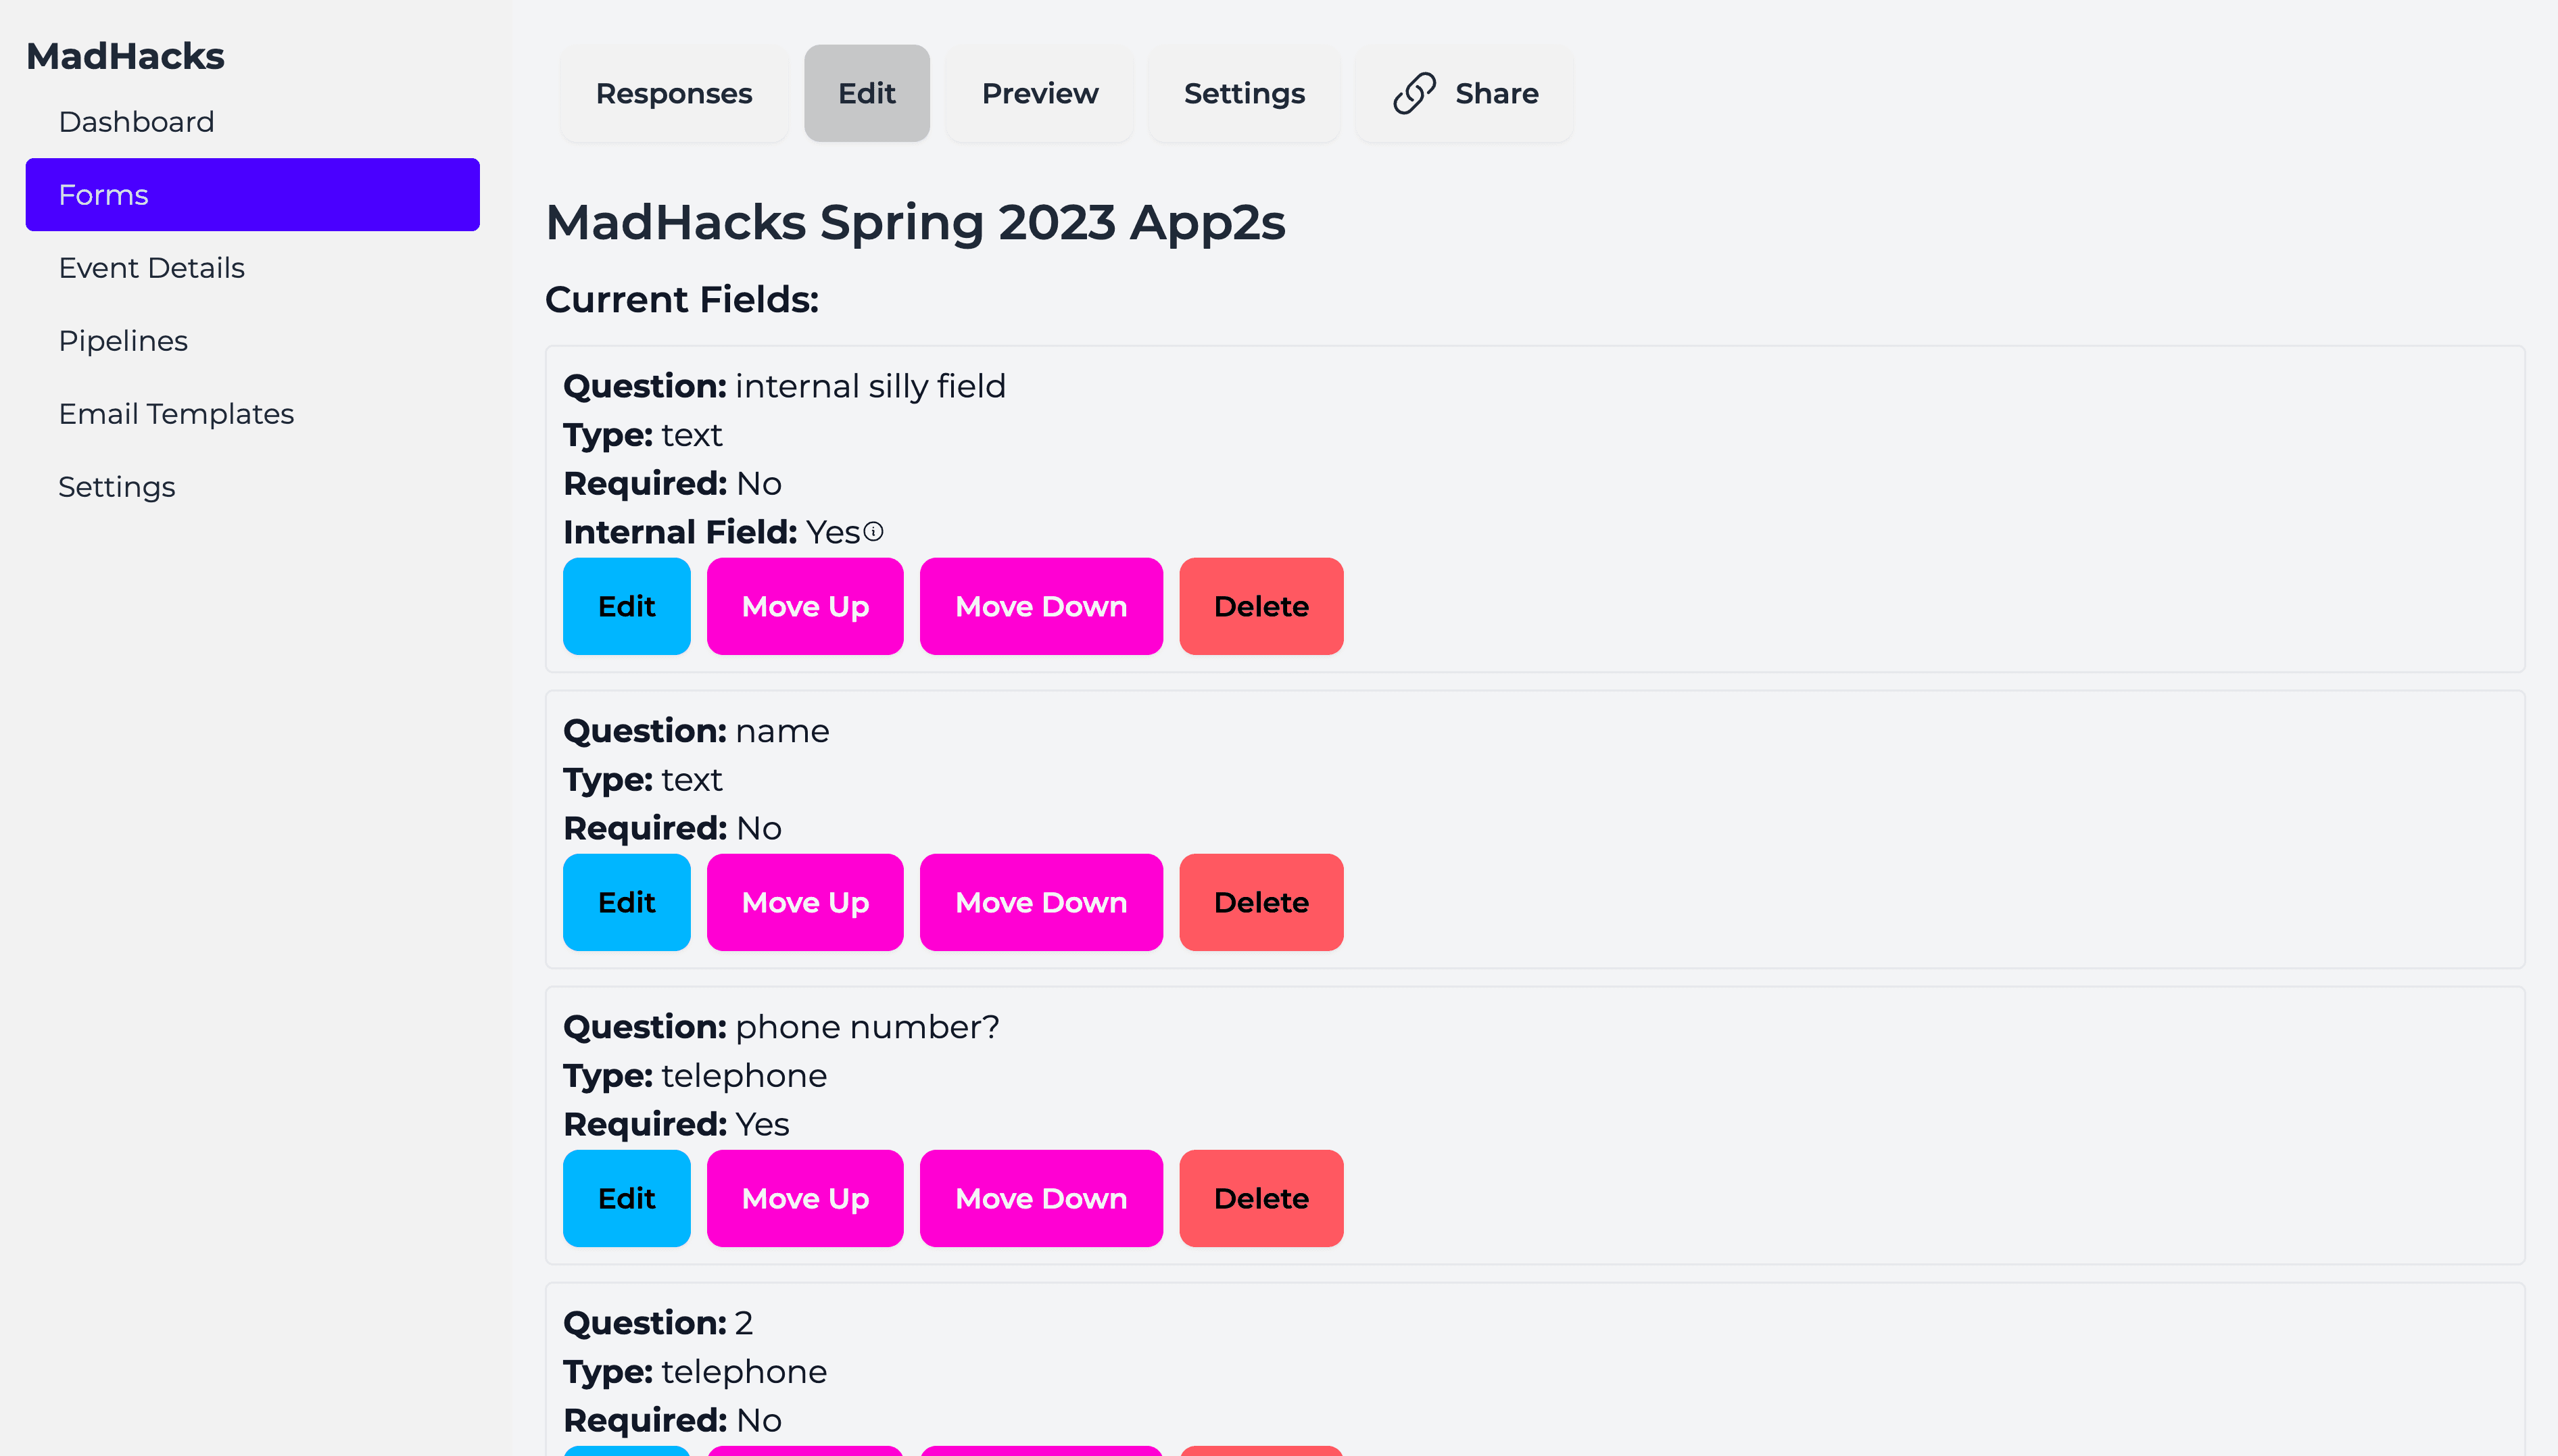Screen dimensions: 2558x1456
Task: Select the Edit tab at top
Action: coord(867,93)
